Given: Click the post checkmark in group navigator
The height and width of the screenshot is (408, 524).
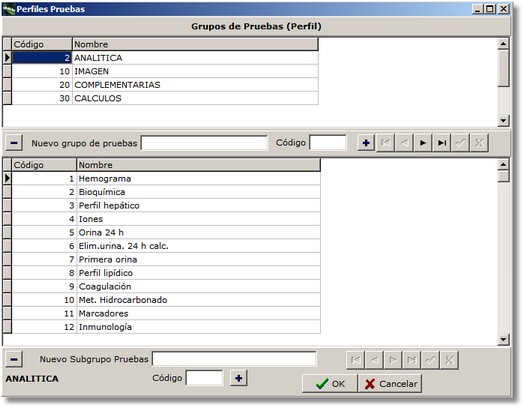Looking at the screenshot, I should (461, 143).
